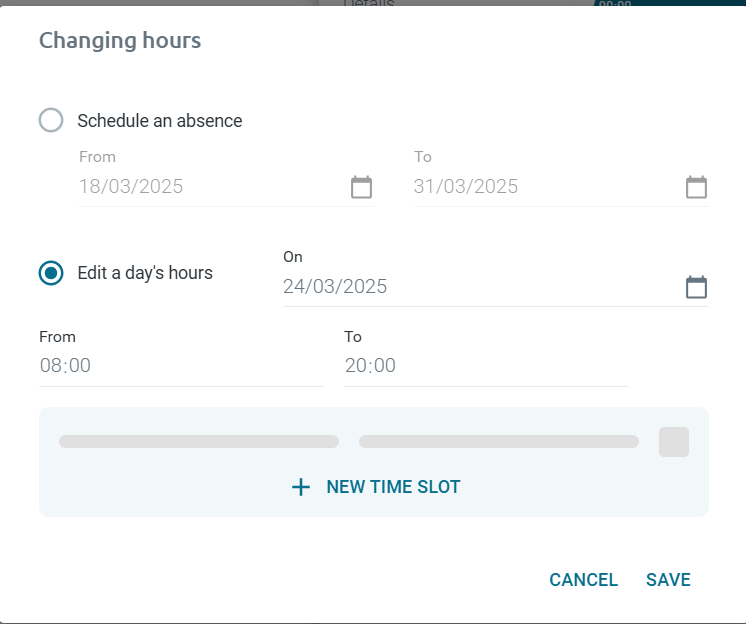Click the first grey placeholder bar
Image resolution: width=746 pixels, height=624 pixels.
point(199,441)
